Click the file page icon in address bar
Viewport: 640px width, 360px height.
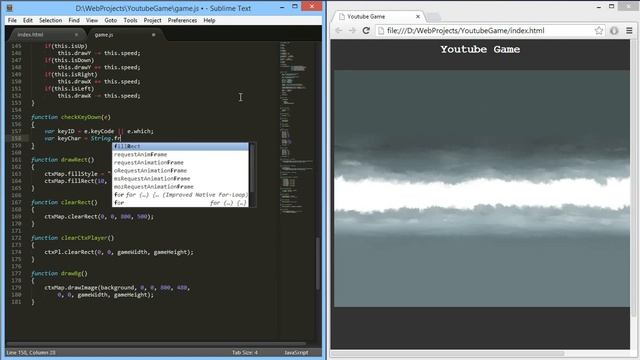(381, 31)
